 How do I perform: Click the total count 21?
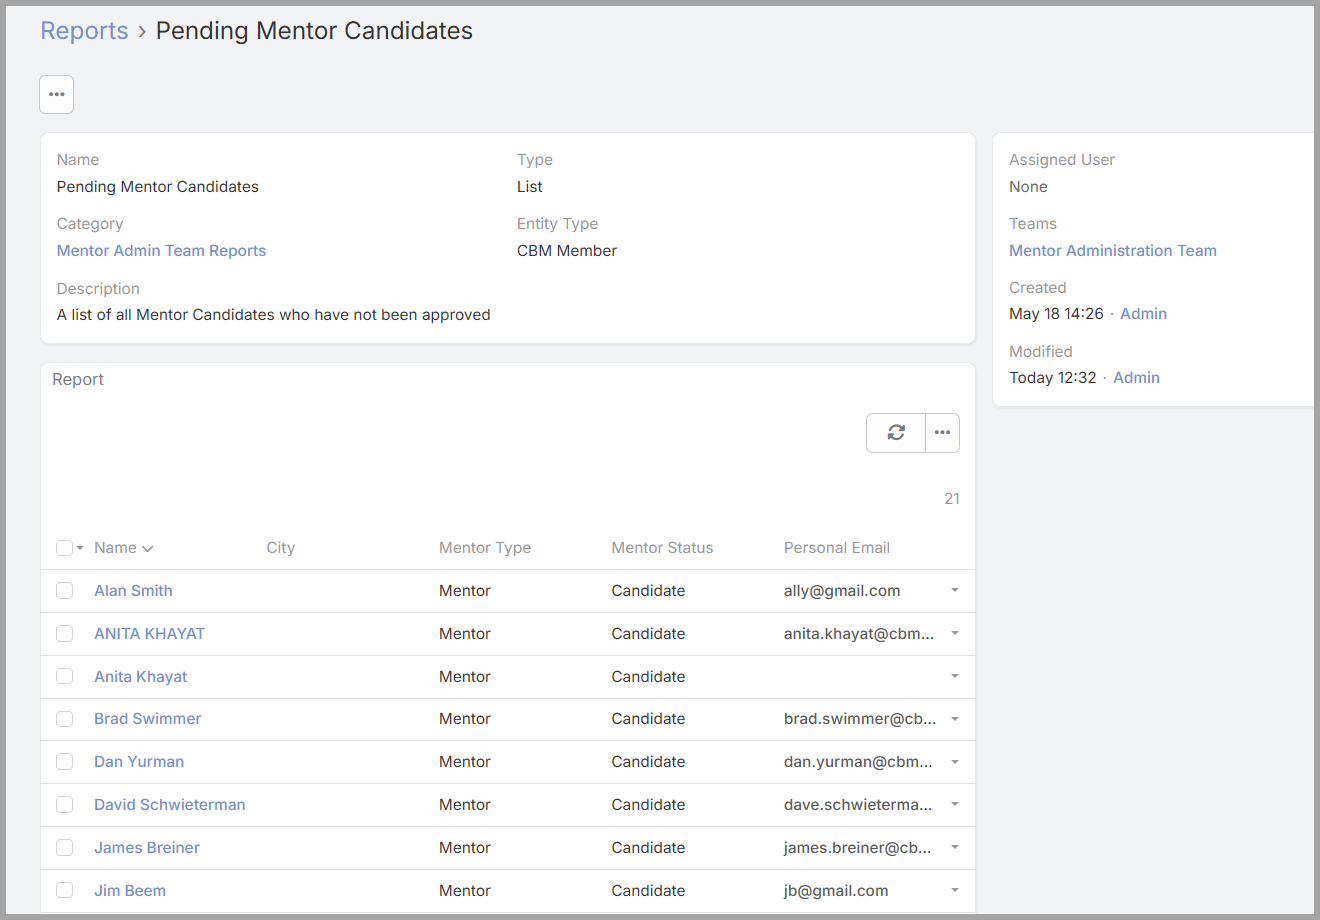[952, 499]
